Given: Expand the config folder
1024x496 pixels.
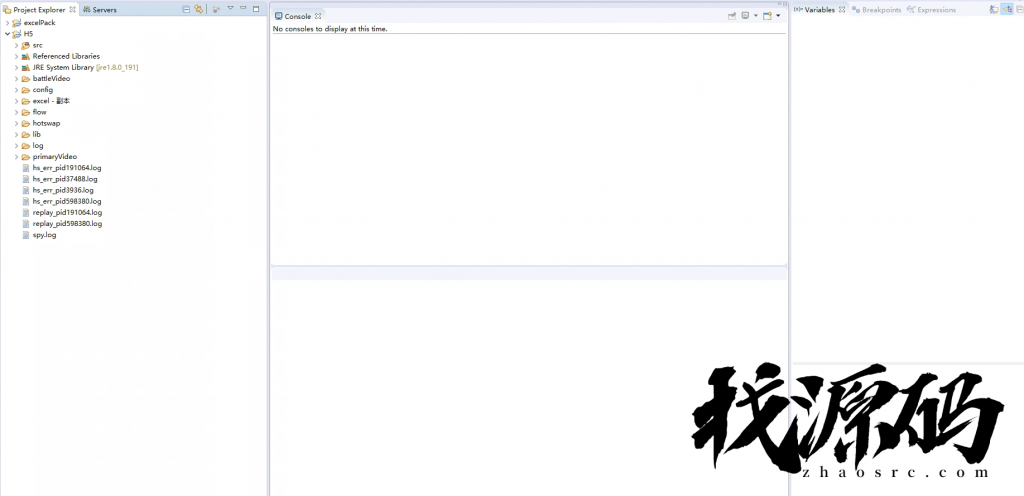Looking at the screenshot, I should [16, 89].
